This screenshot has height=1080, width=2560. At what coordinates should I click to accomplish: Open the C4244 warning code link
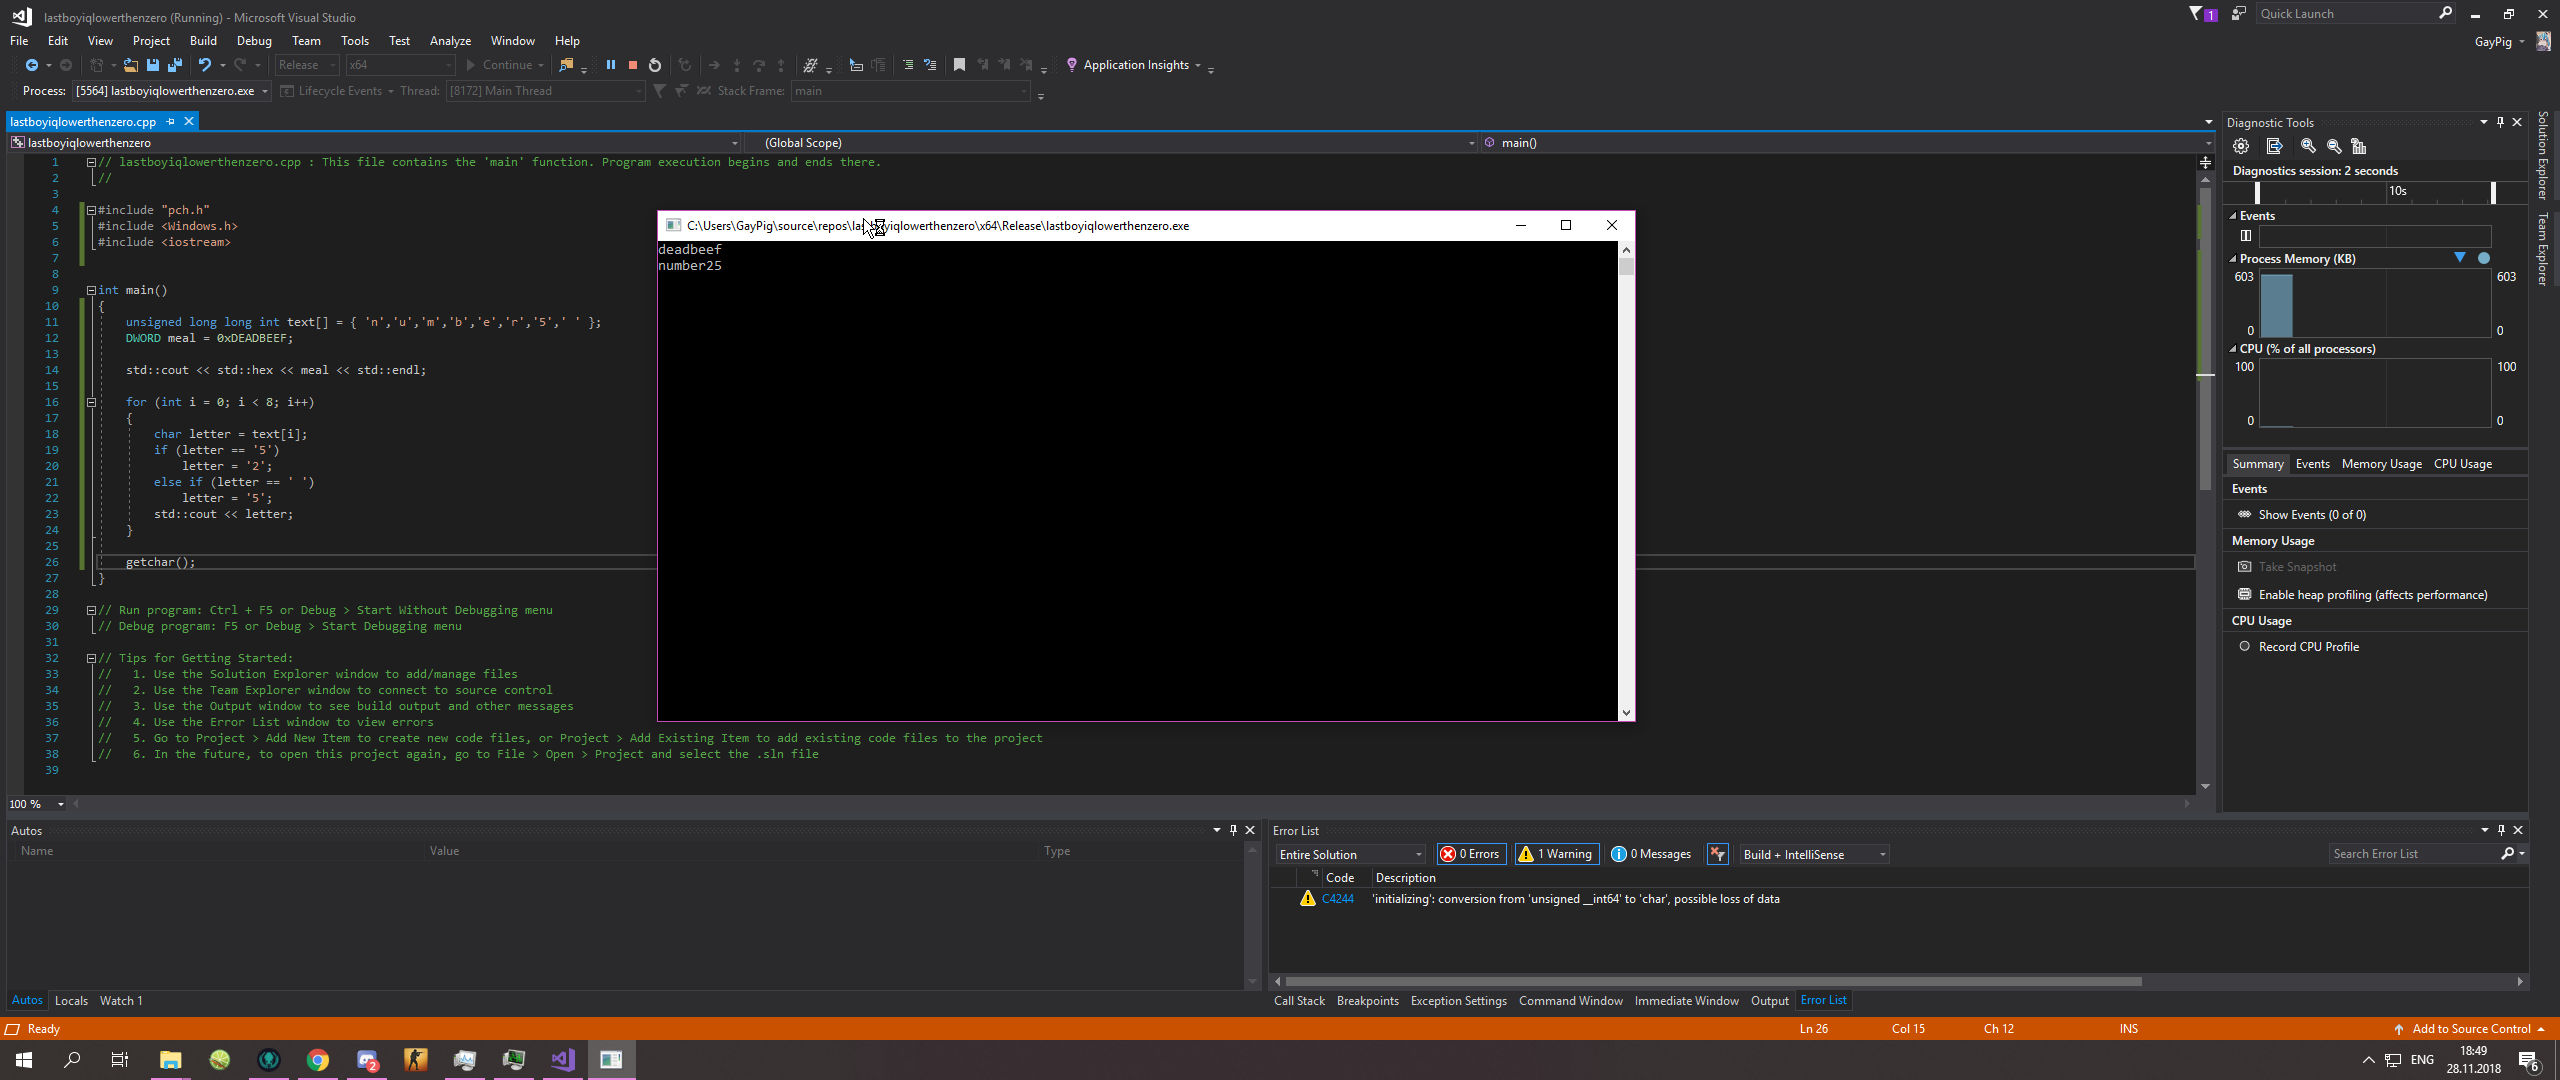1338,899
